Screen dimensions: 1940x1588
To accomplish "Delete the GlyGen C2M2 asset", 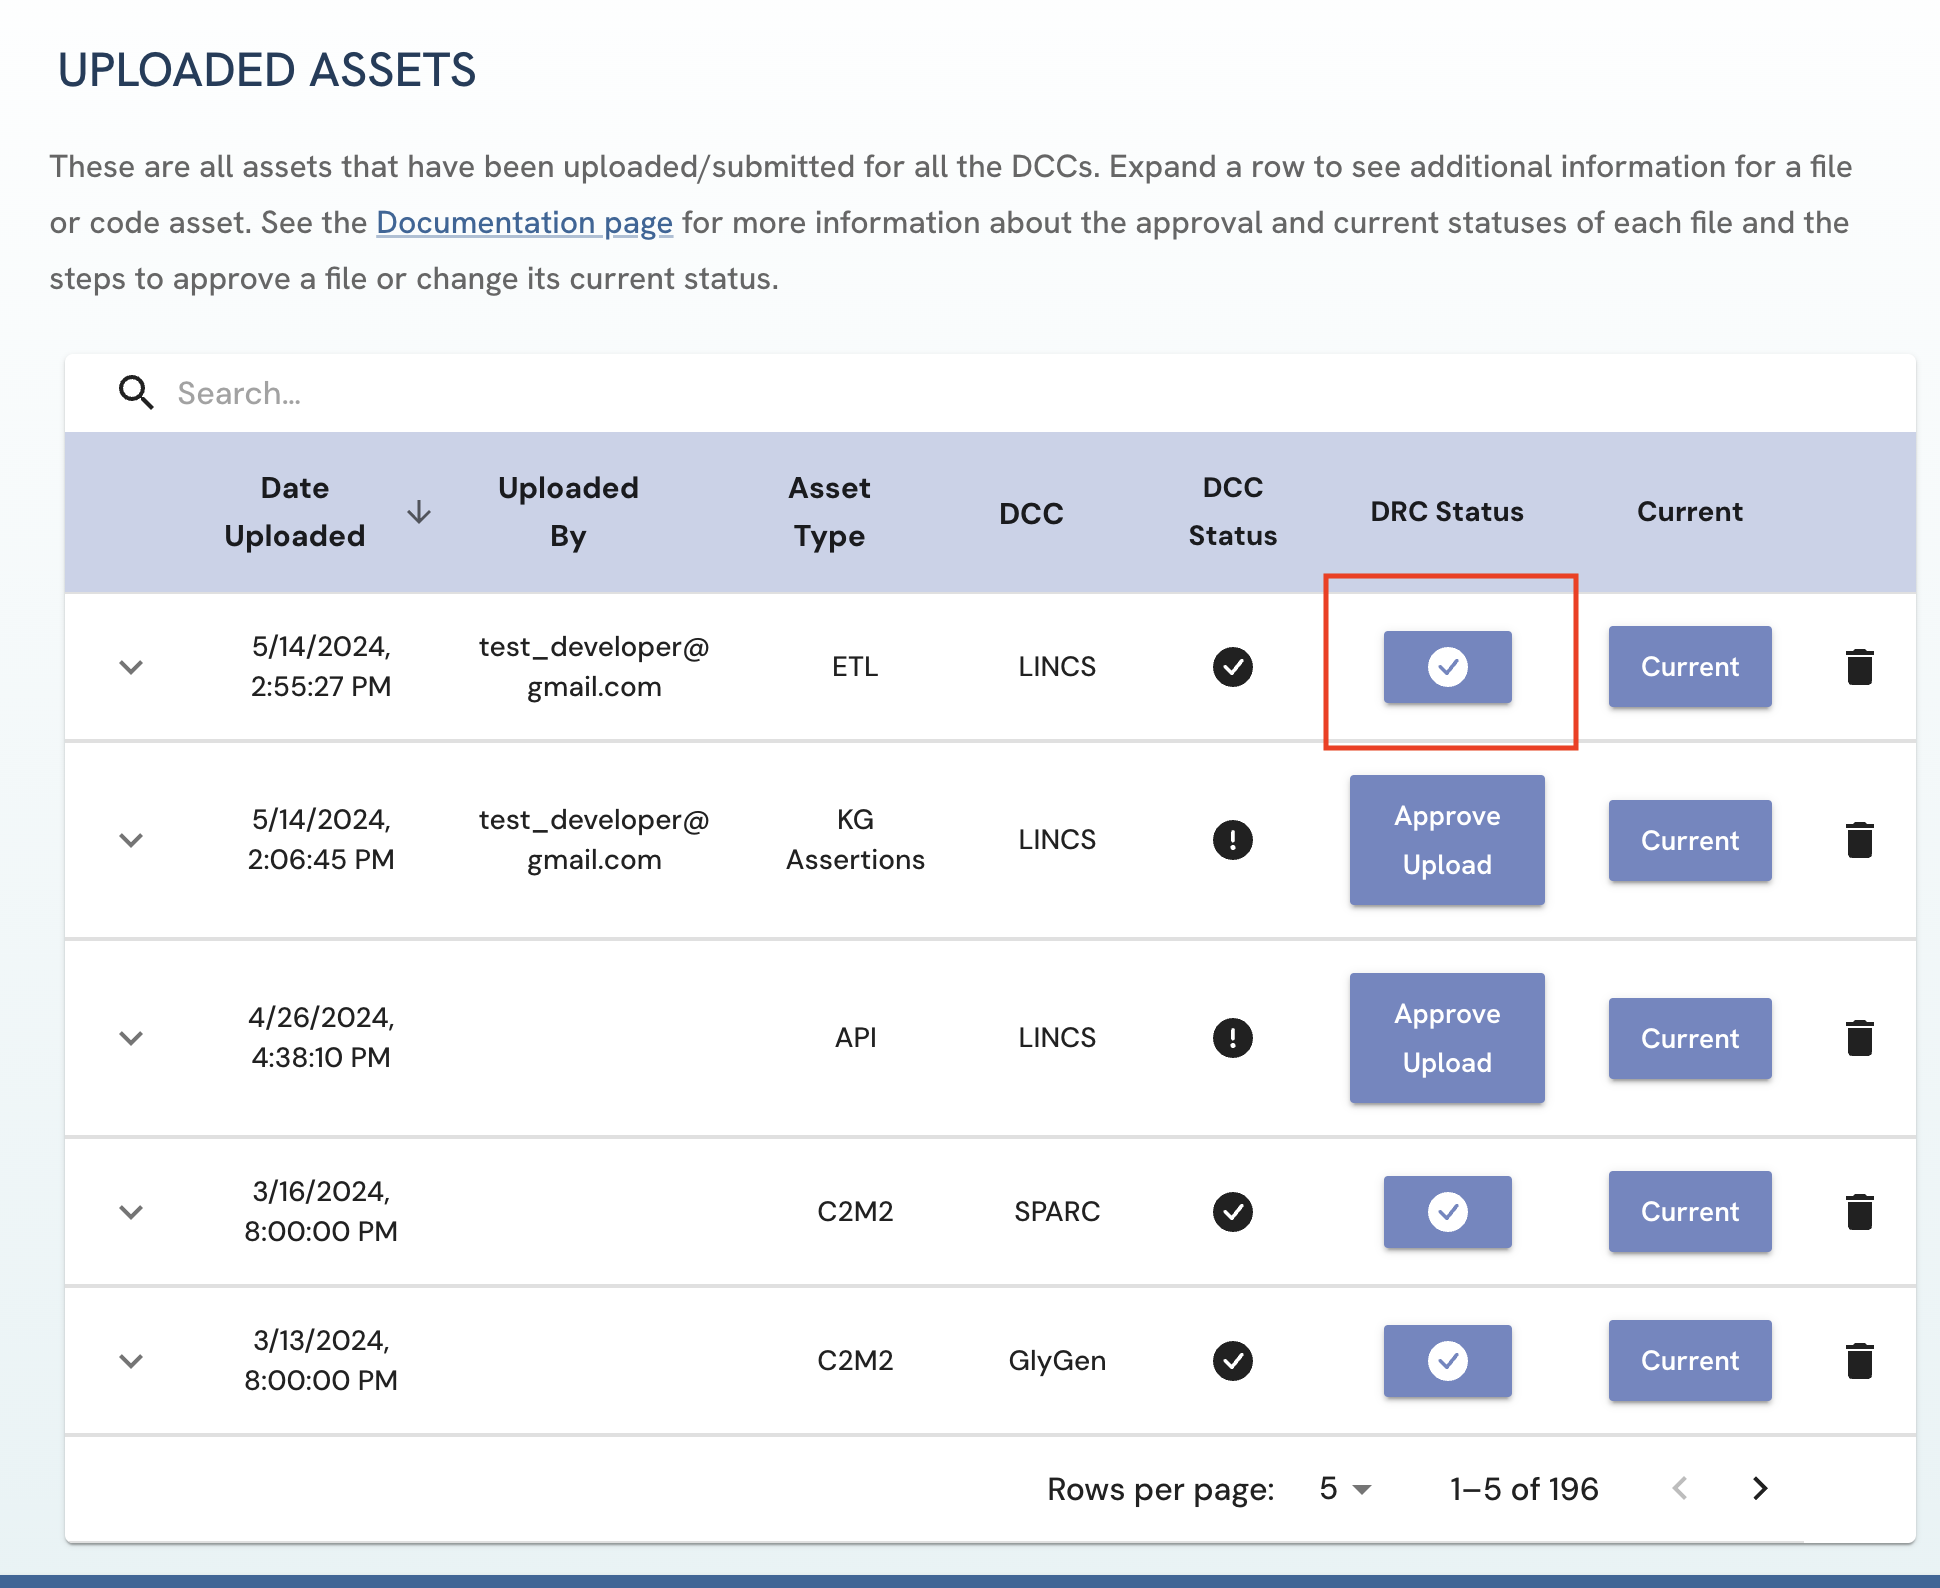I will click(x=1859, y=1361).
